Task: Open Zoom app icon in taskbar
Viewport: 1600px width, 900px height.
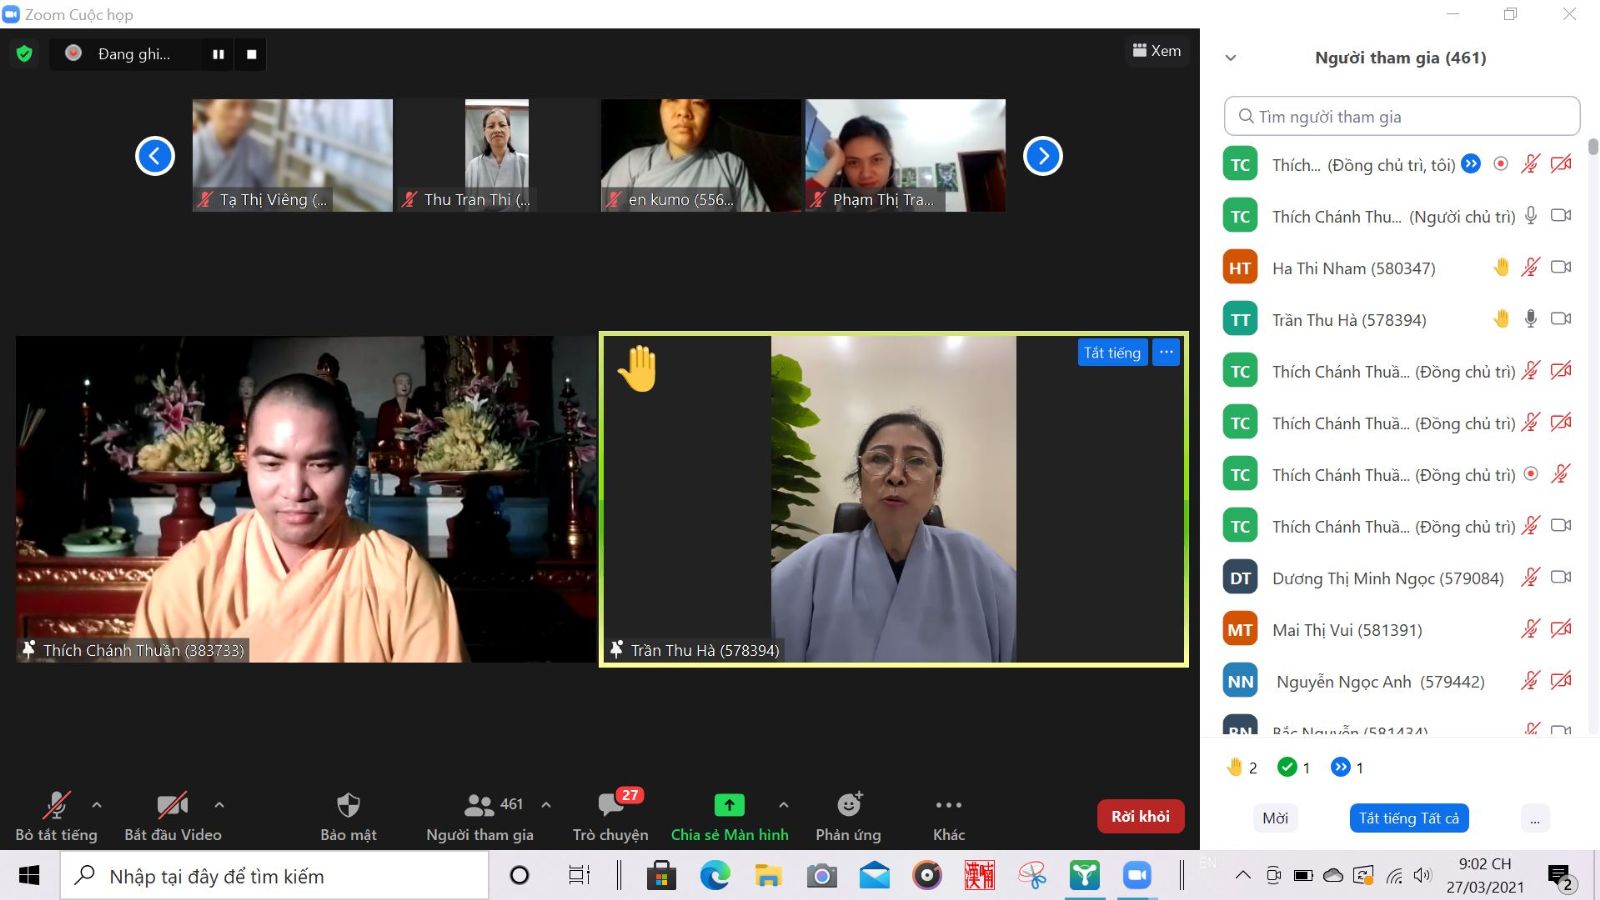Action: (x=1137, y=876)
